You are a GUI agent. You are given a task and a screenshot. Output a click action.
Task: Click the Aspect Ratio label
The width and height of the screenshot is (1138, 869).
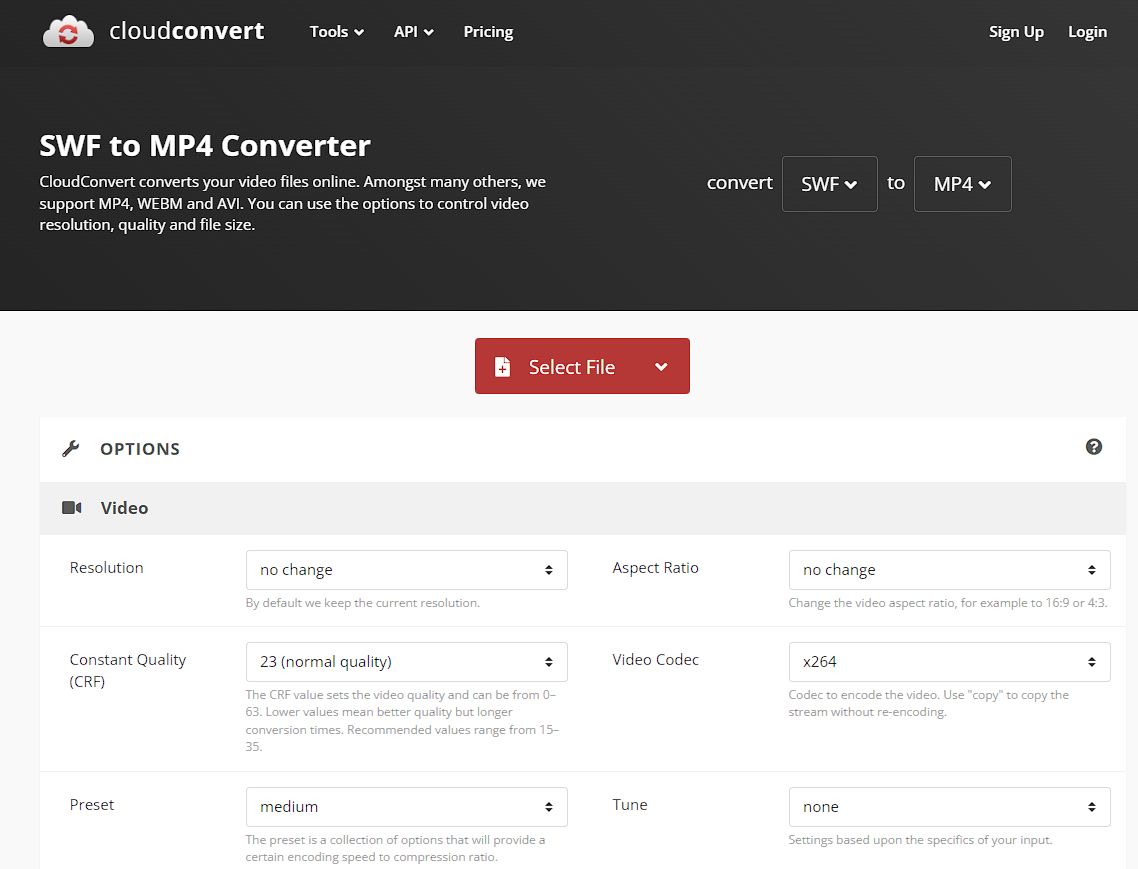tap(655, 568)
